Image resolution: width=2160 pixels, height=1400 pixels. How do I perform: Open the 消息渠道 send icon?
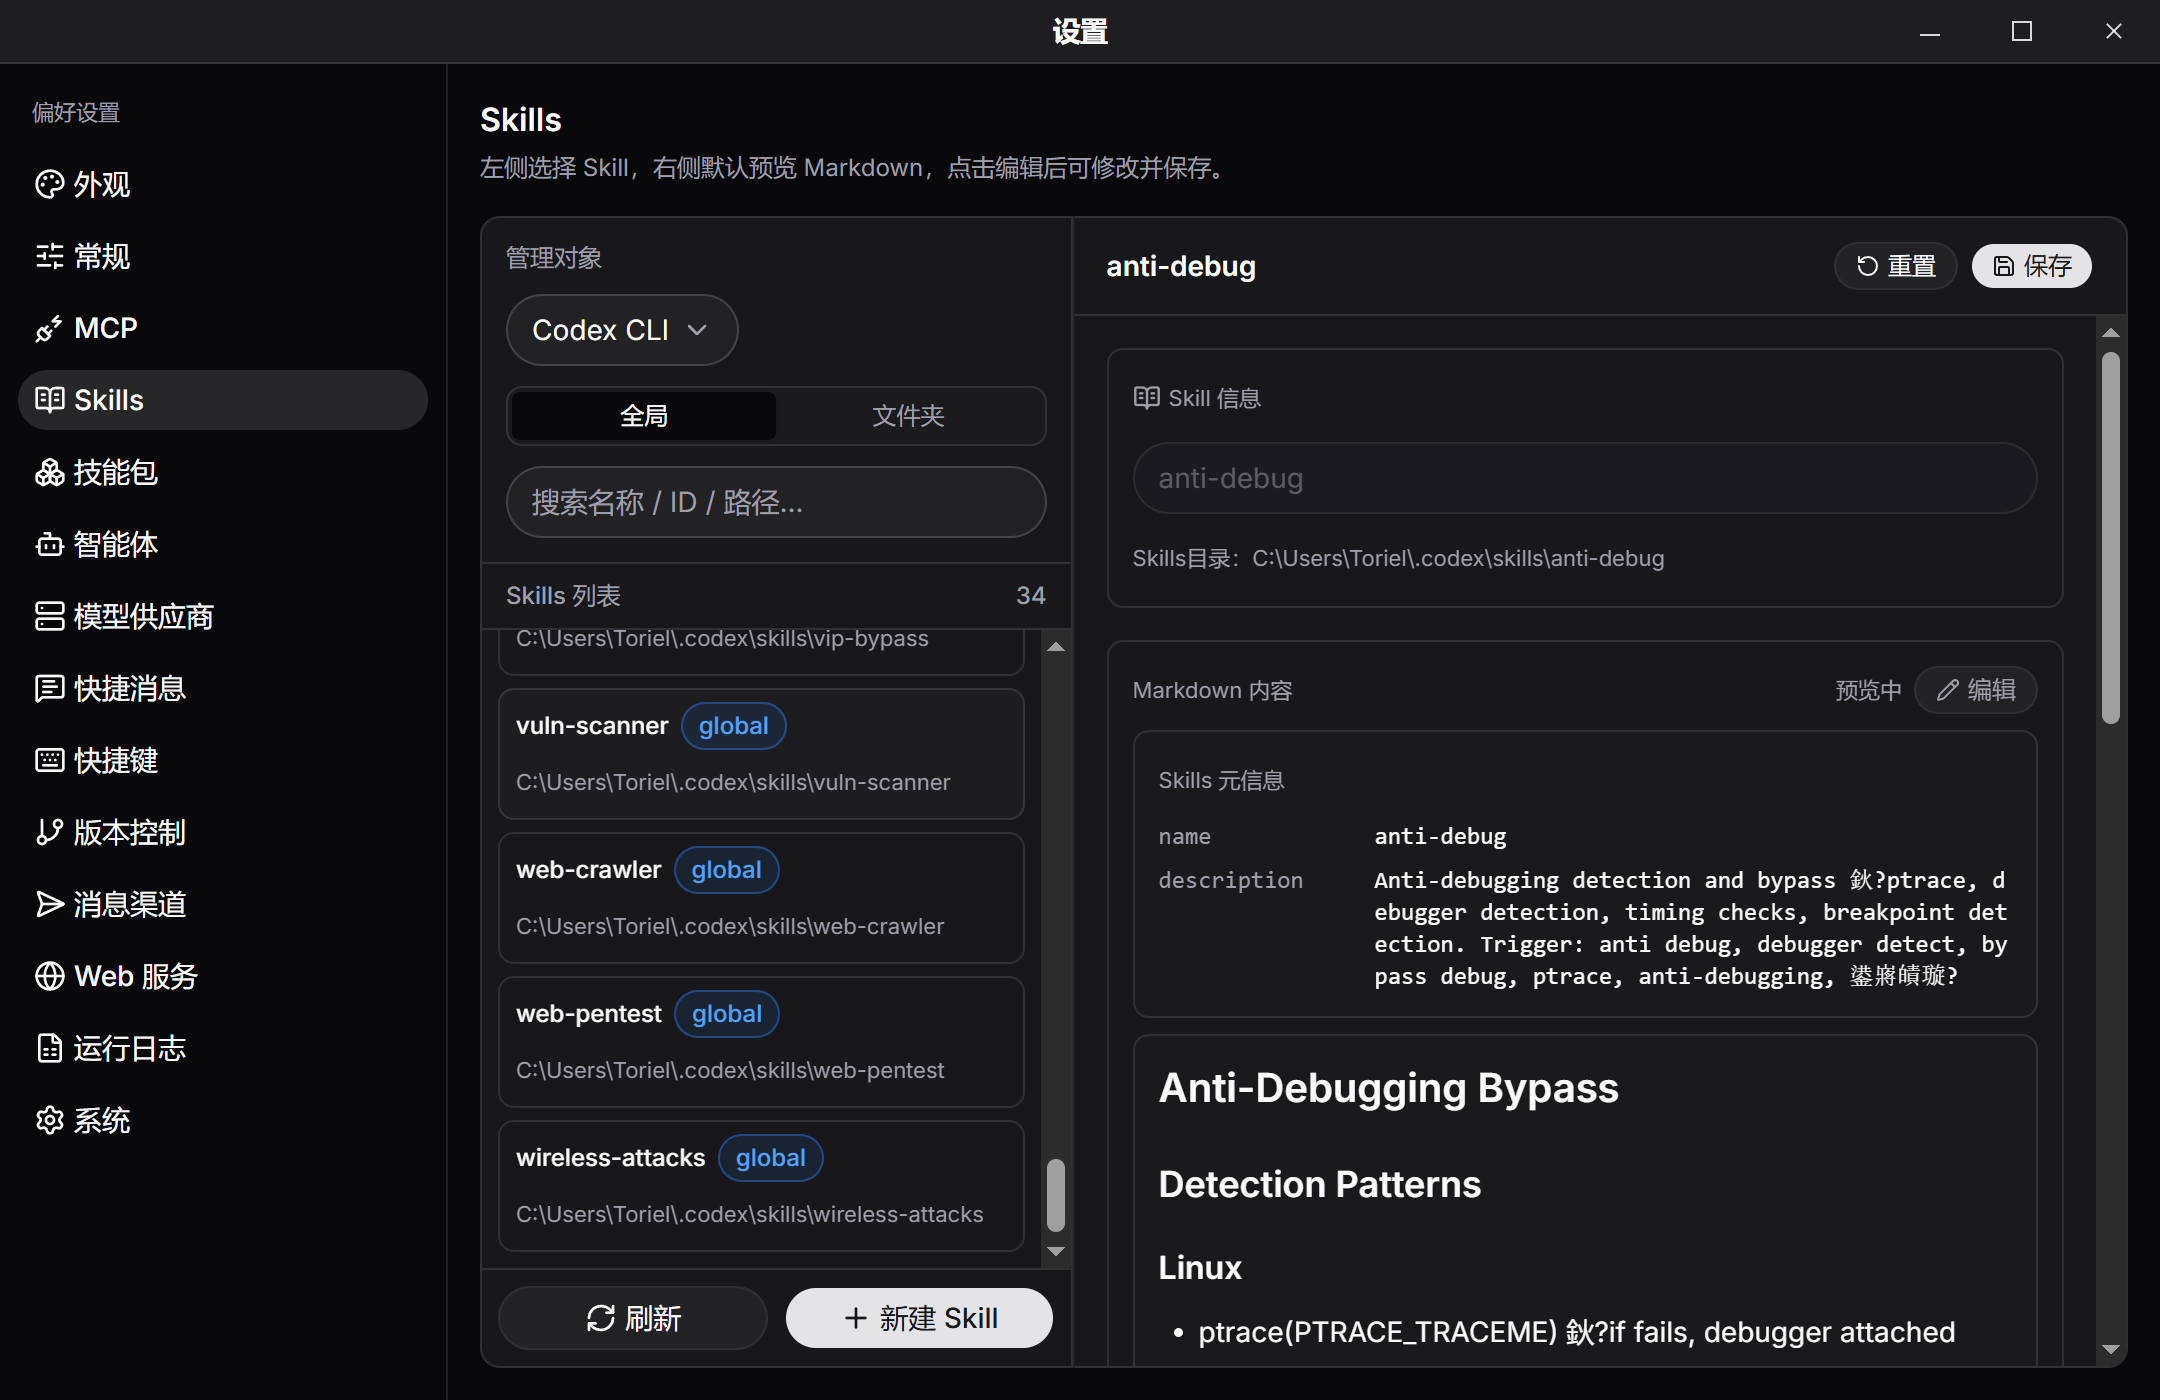49,904
